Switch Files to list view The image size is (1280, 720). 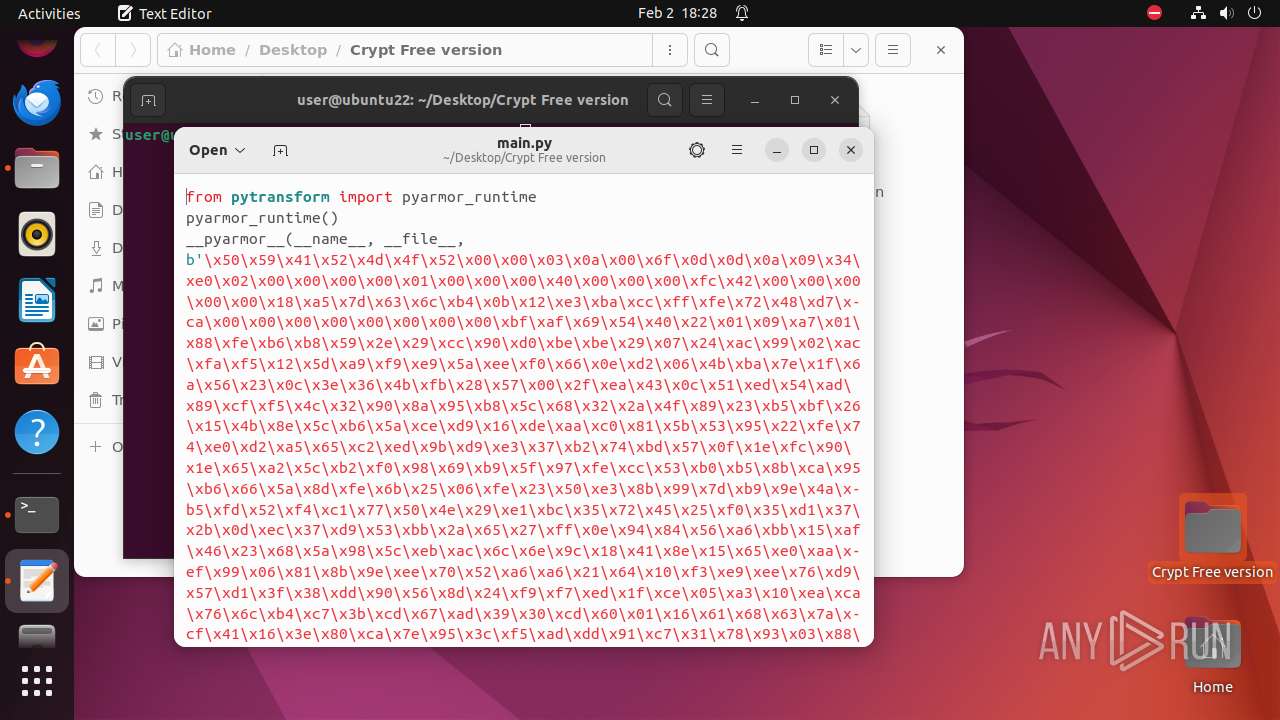coord(826,50)
